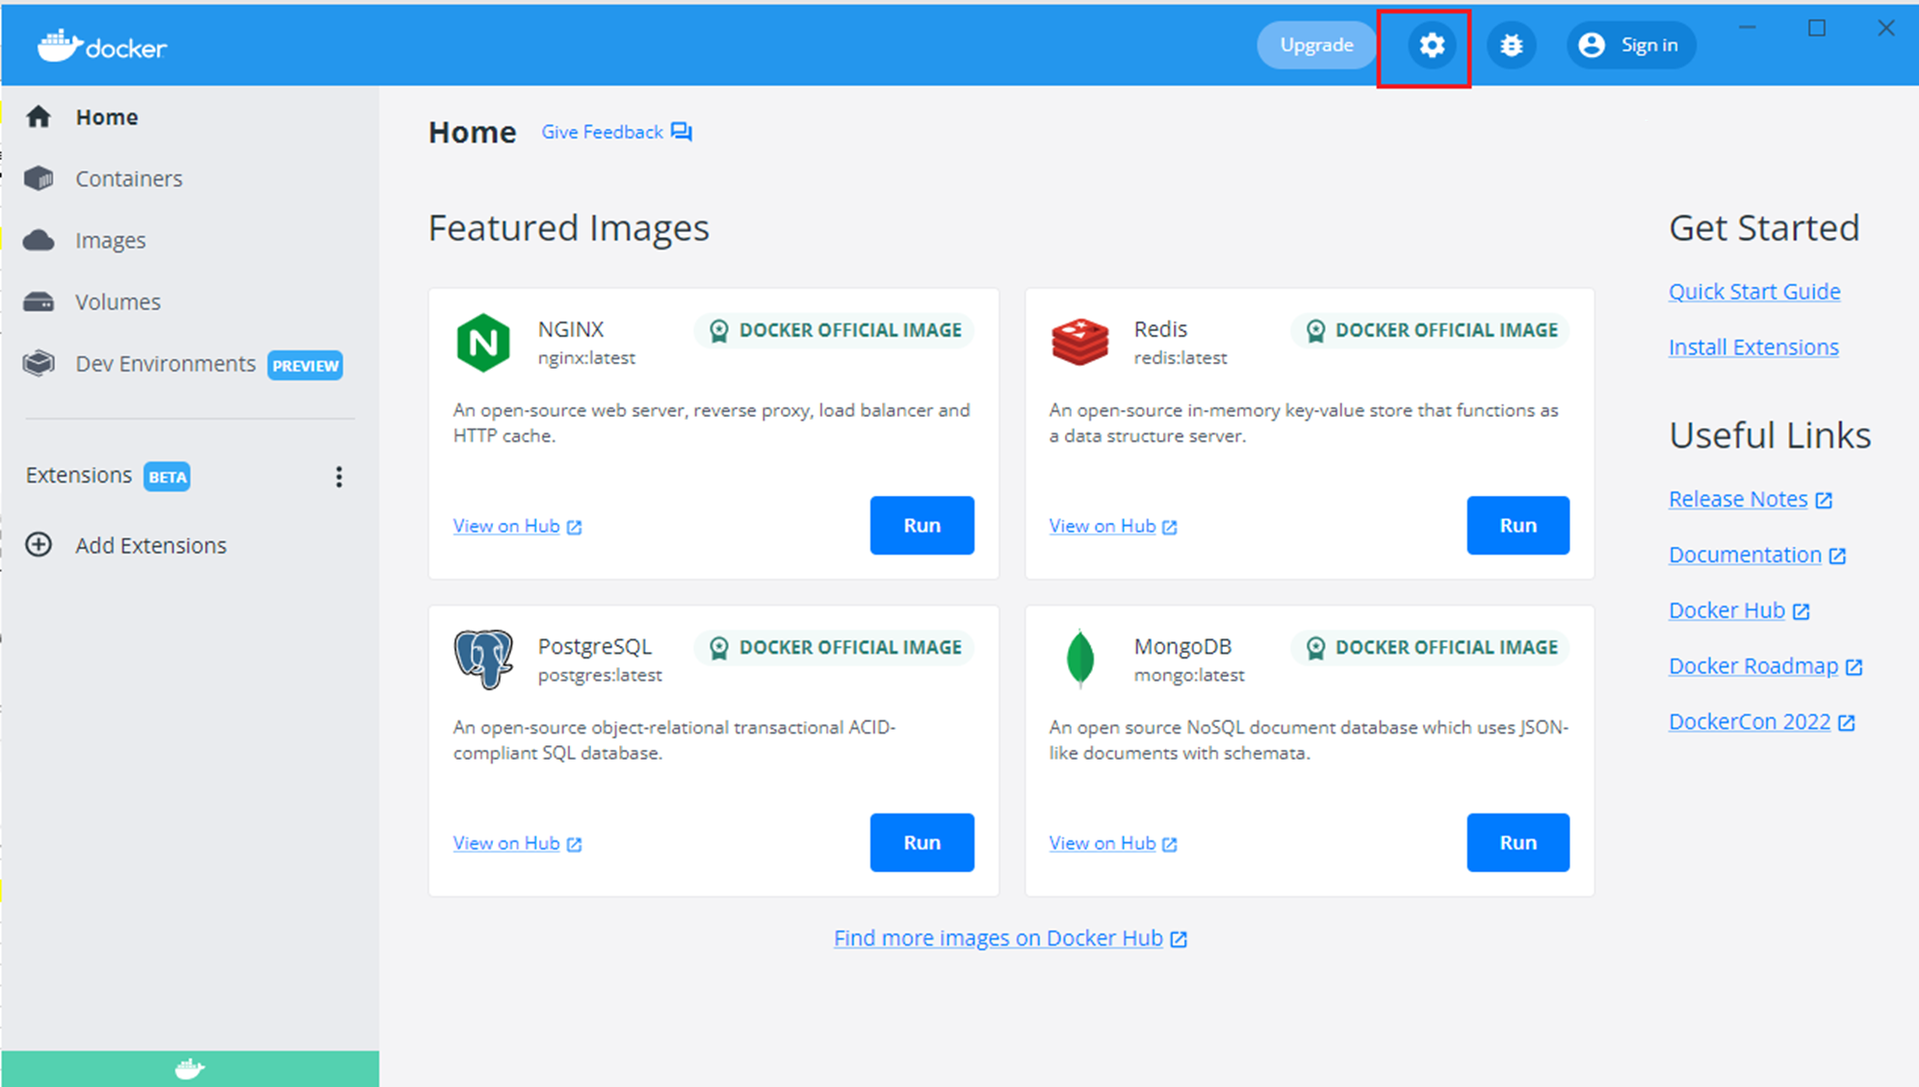Click the feedback chat icon beside Give Feedback

tap(681, 132)
